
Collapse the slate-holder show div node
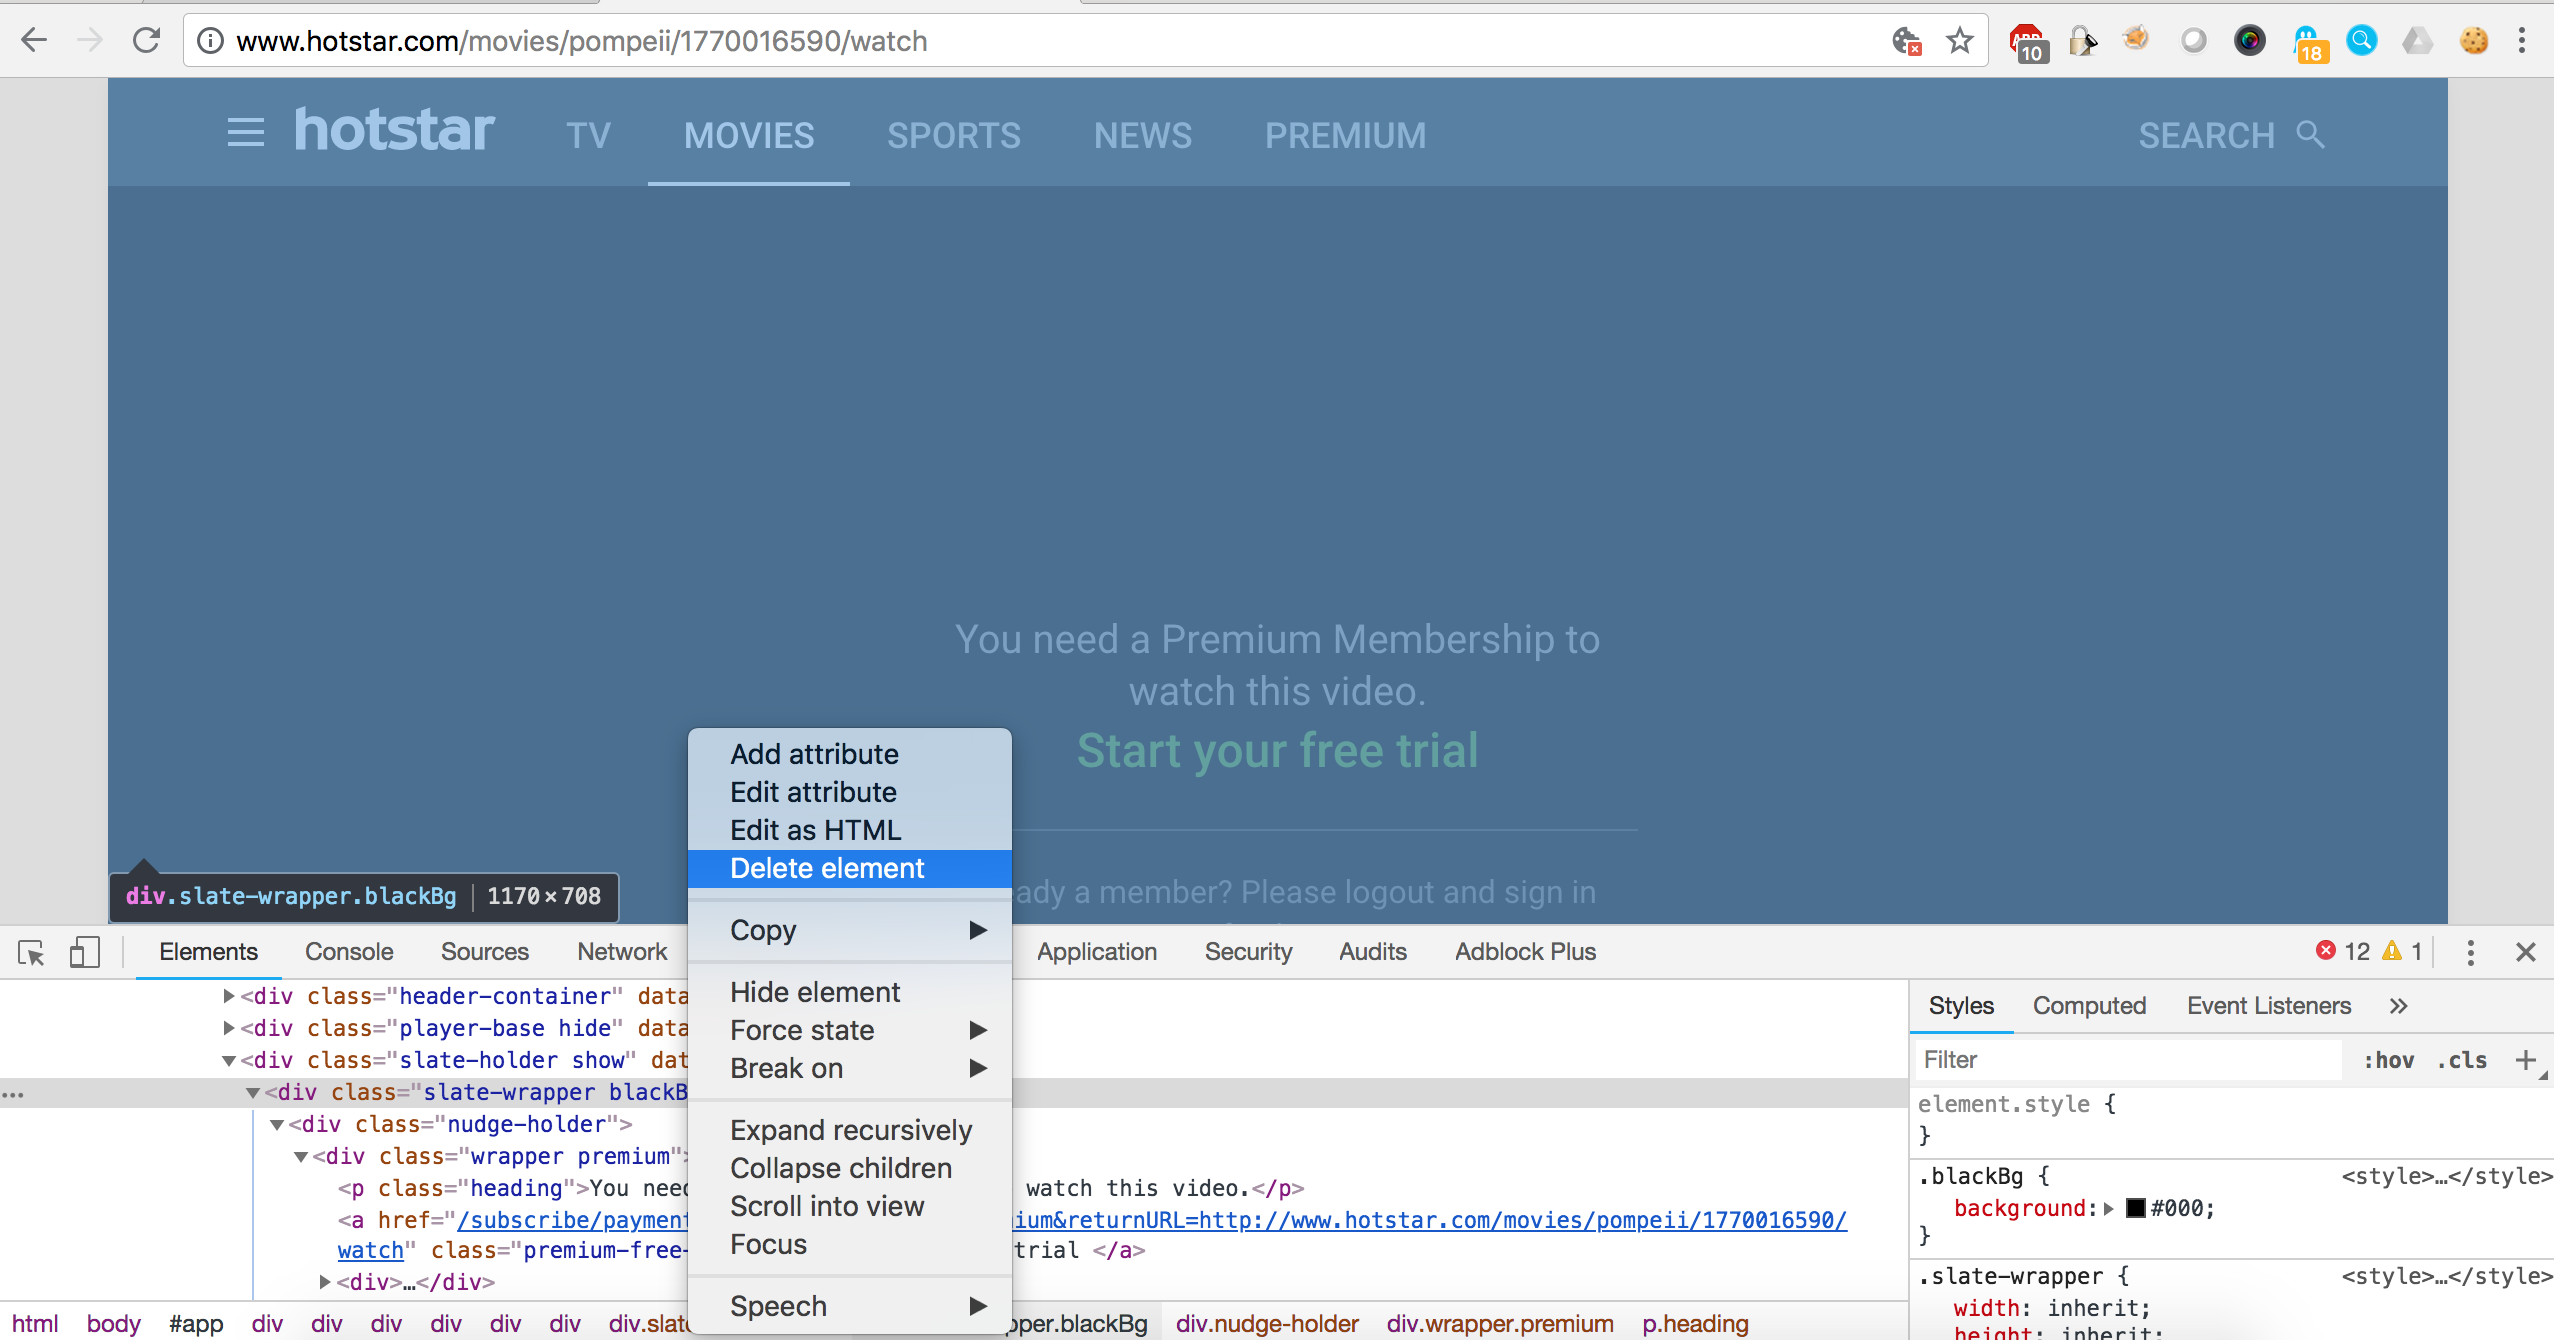tap(229, 1060)
